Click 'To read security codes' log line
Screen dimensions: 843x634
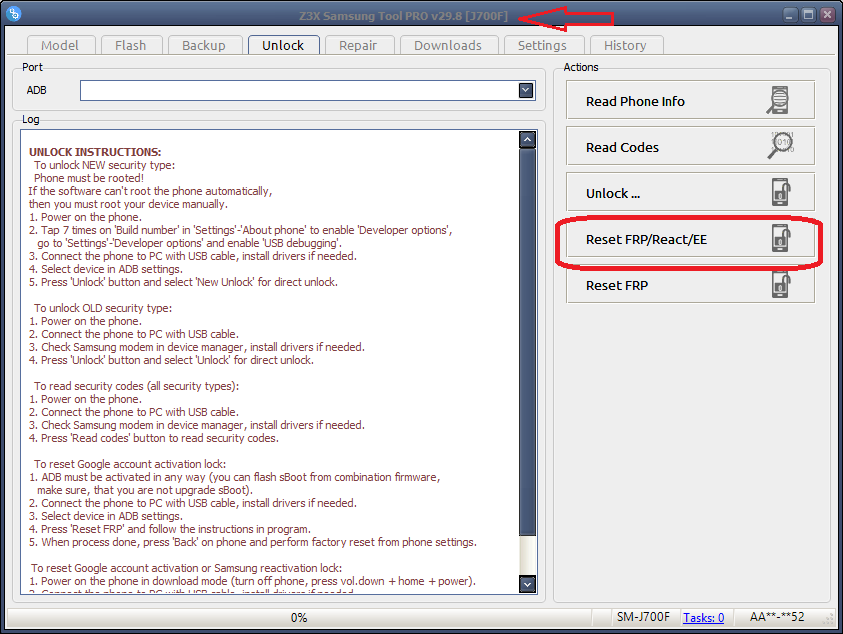(x=137, y=386)
